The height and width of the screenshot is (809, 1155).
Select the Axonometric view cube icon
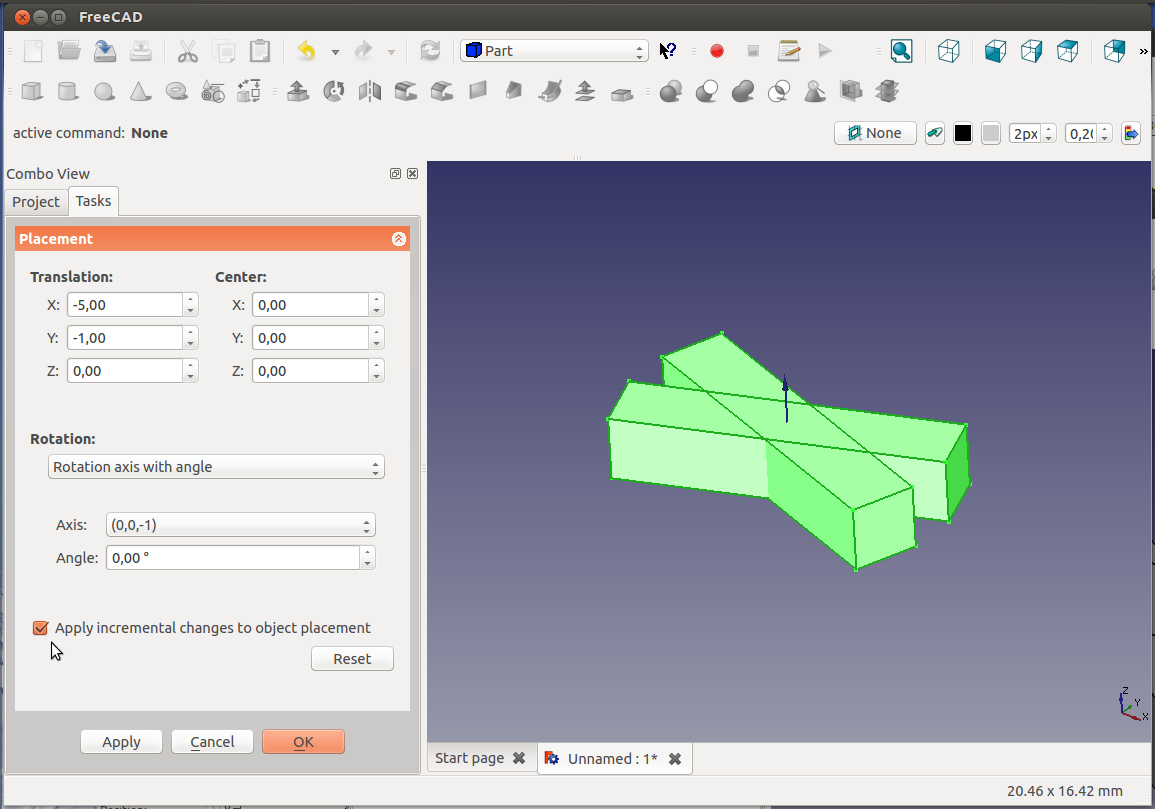948,51
